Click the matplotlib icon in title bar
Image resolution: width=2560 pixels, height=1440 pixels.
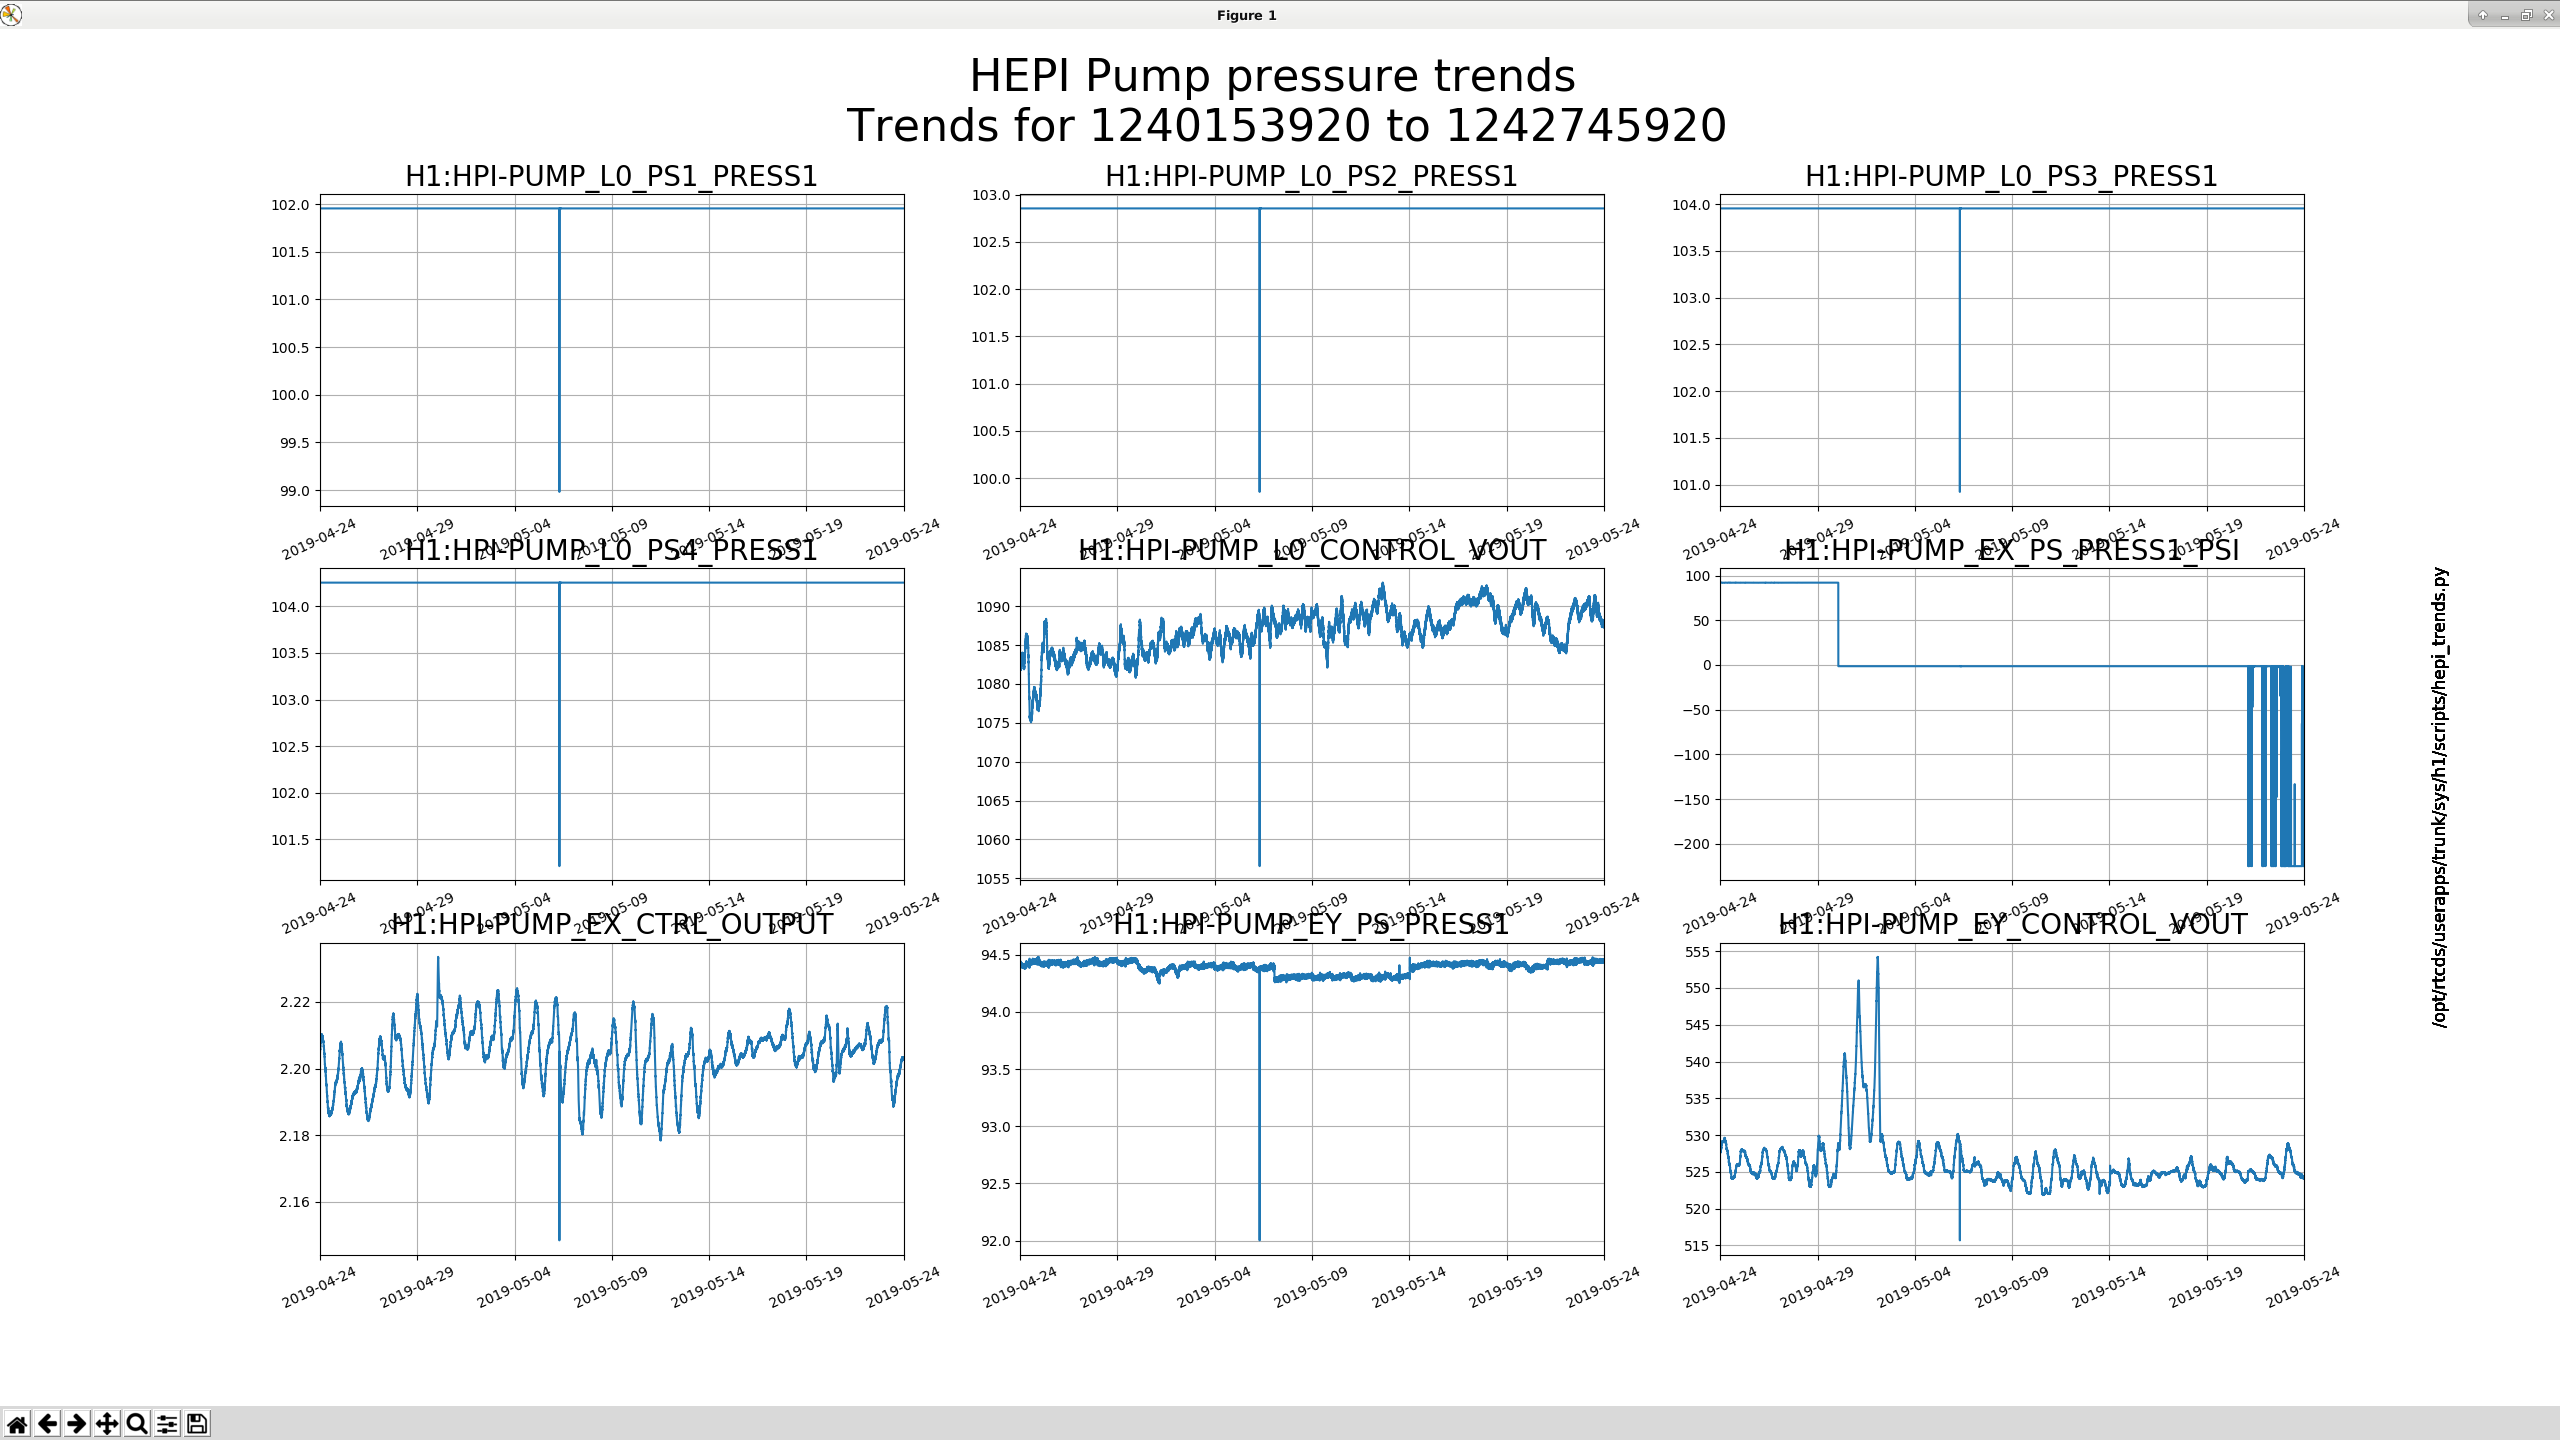[11, 14]
